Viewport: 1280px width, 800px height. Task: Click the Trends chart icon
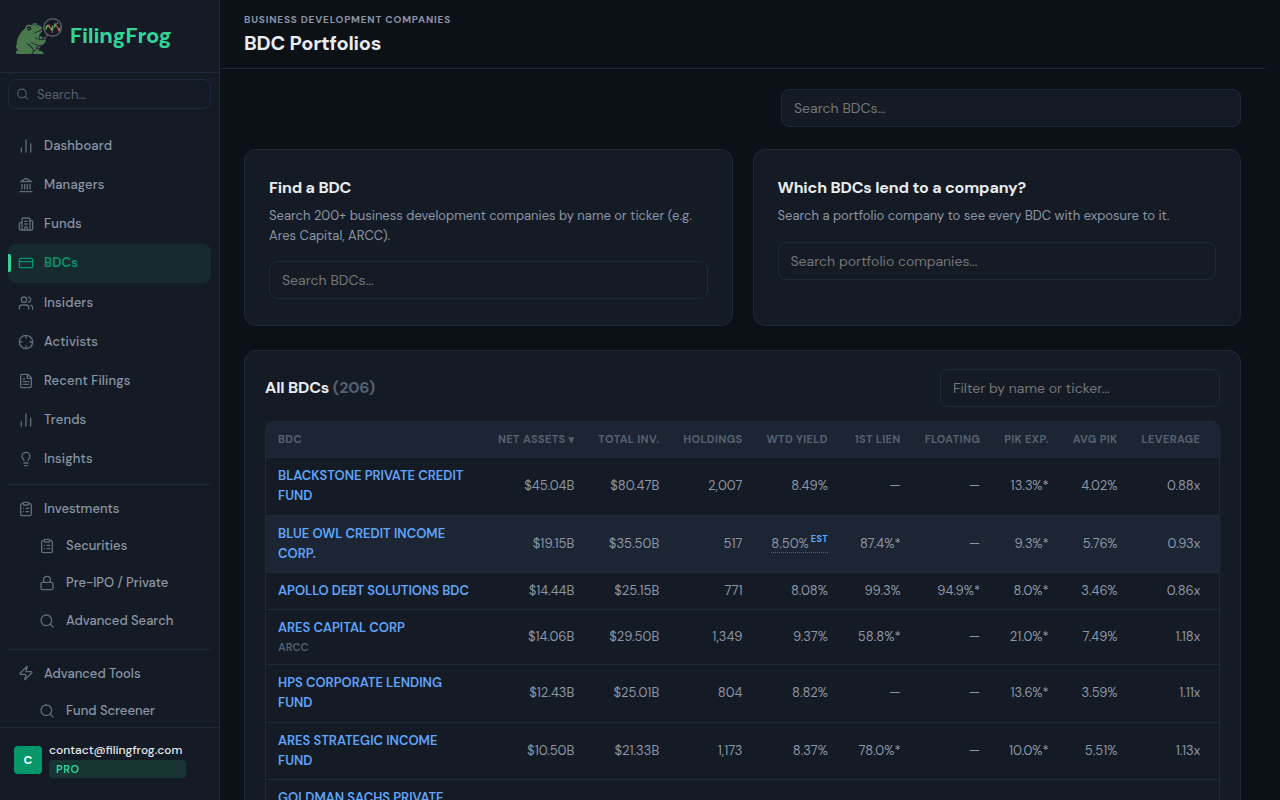[x=26, y=420]
